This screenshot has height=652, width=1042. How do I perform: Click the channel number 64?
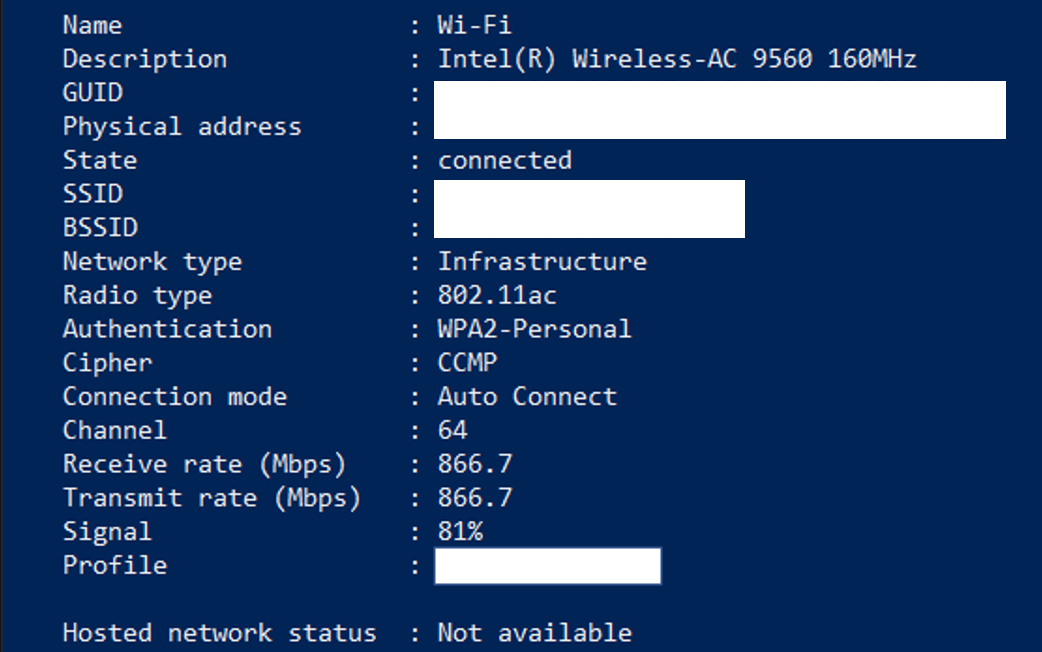453,430
